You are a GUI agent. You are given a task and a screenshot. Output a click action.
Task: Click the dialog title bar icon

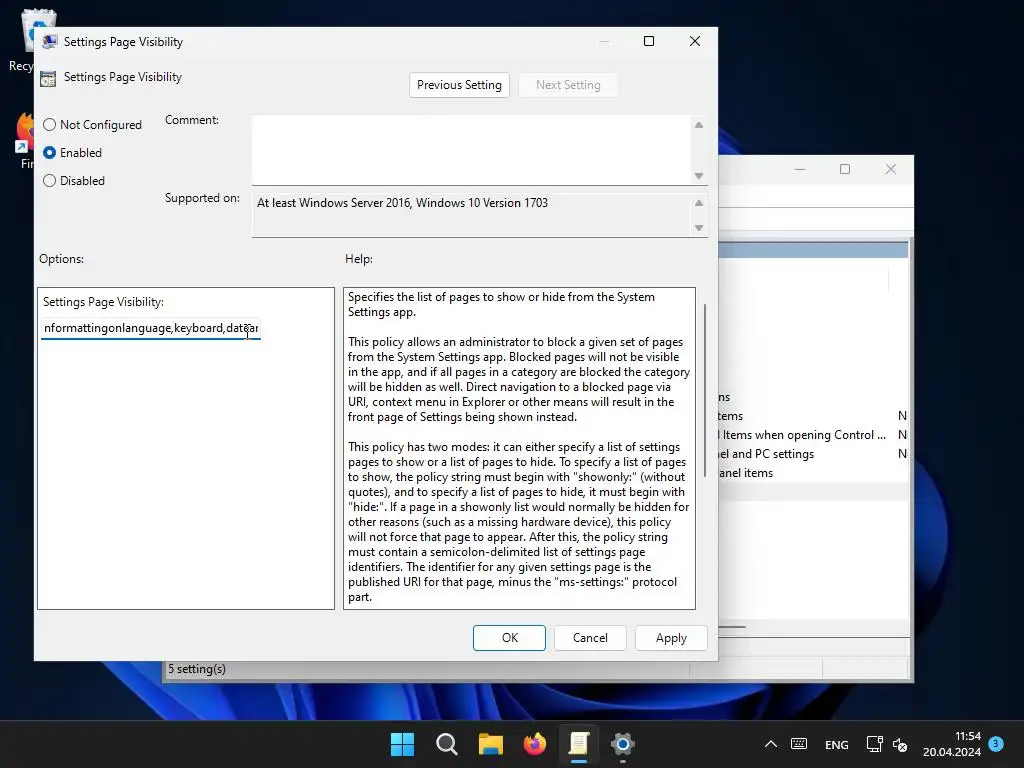point(49,42)
